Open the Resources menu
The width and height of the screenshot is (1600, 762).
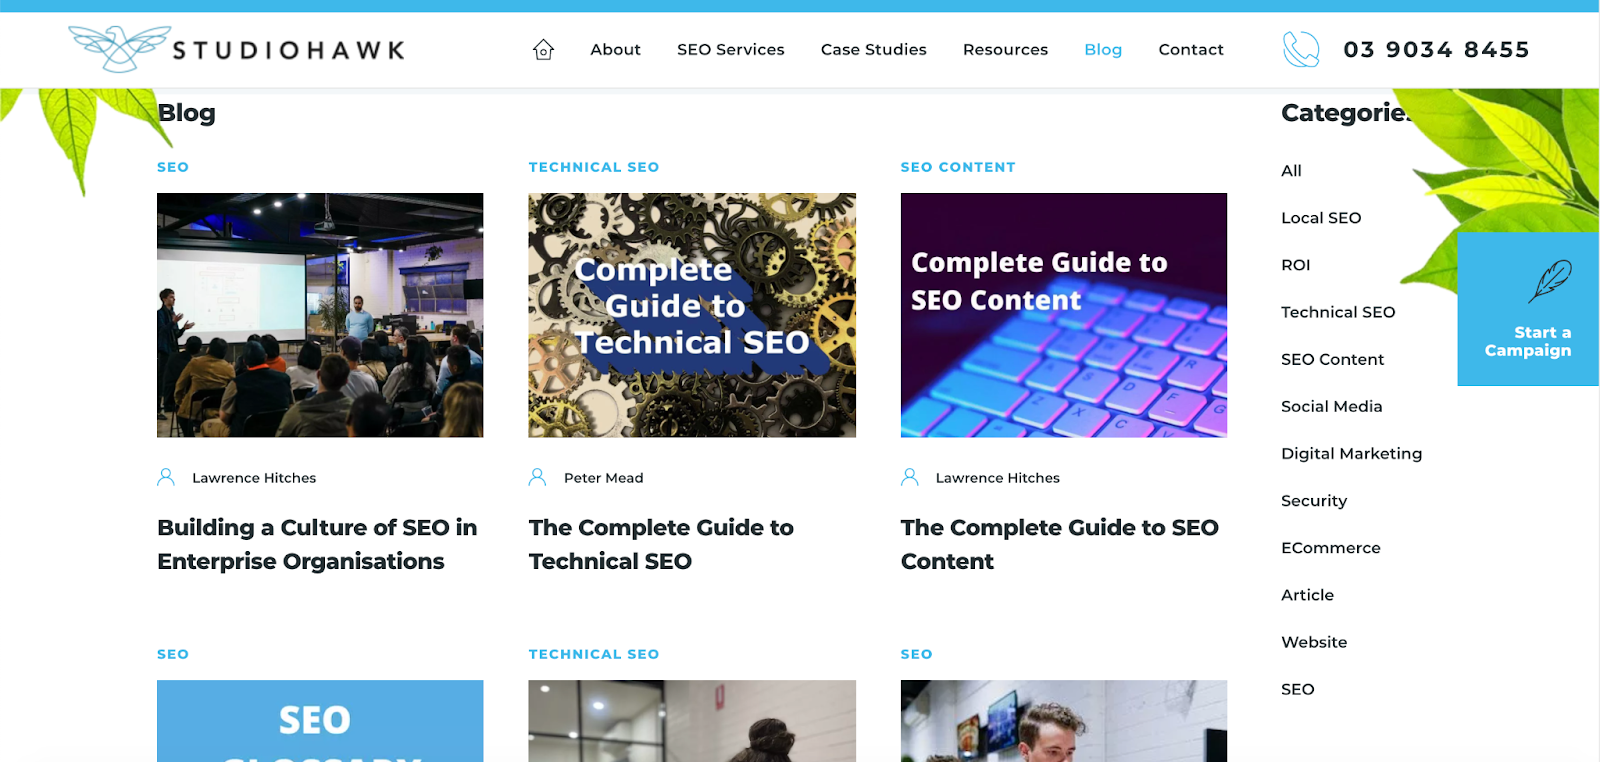pos(1005,49)
